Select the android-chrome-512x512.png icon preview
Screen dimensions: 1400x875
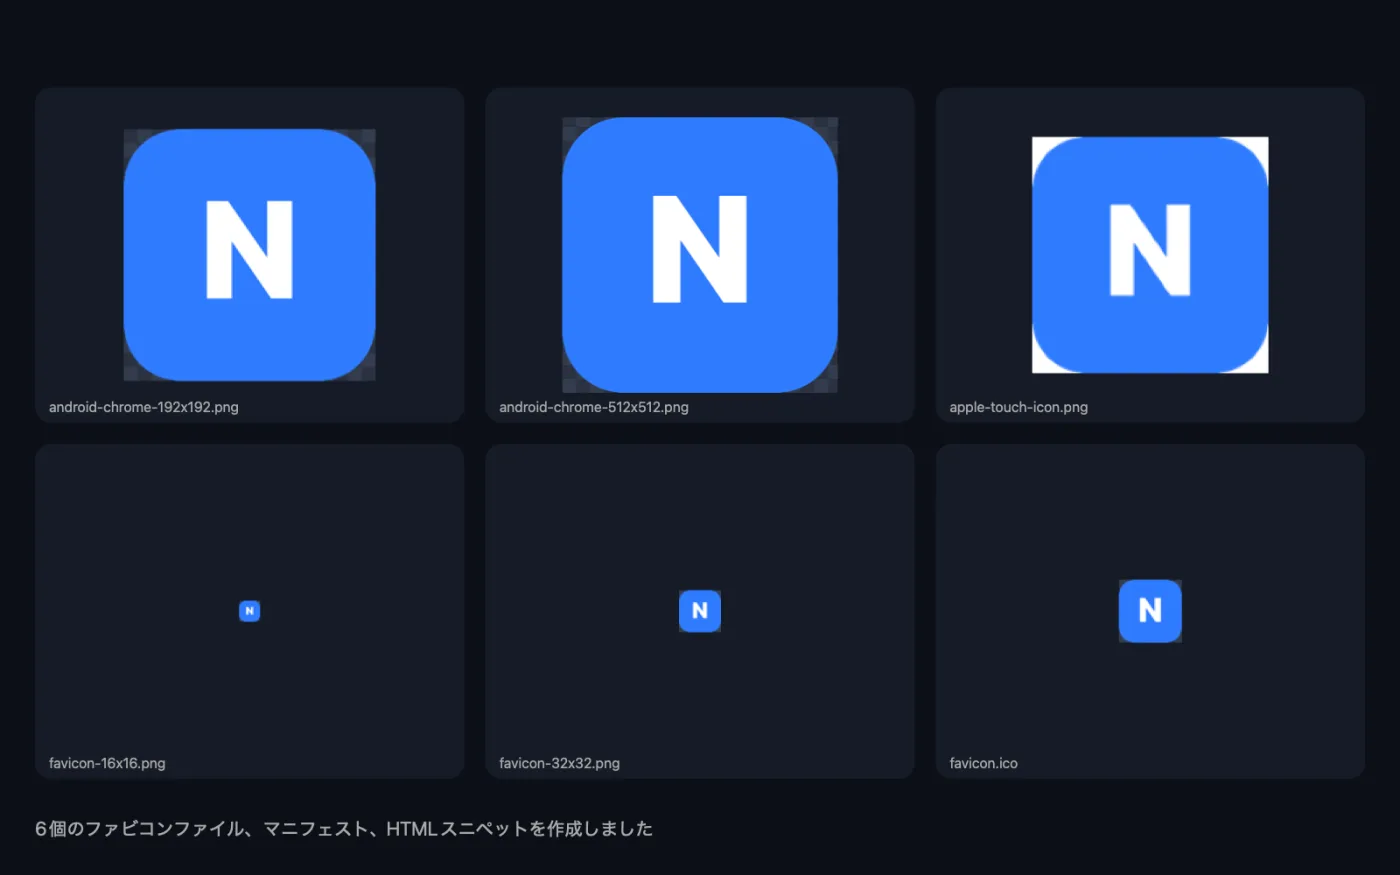(700, 255)
